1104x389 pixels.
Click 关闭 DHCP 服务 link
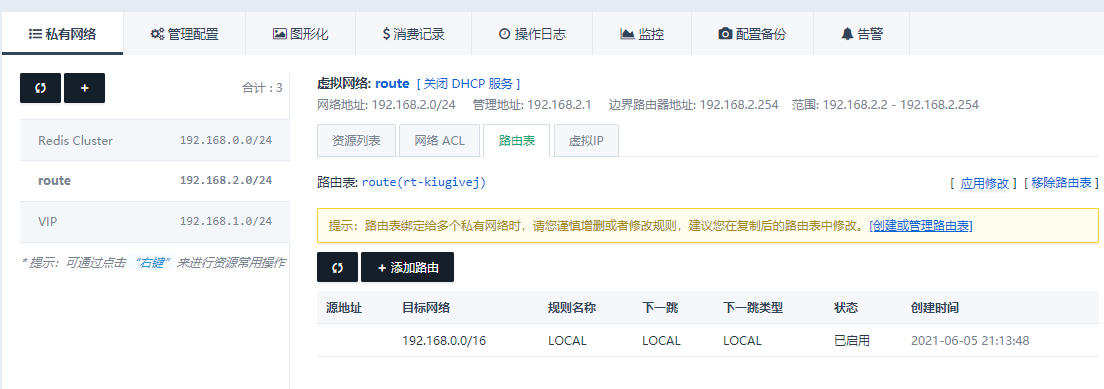pos(468,84)
